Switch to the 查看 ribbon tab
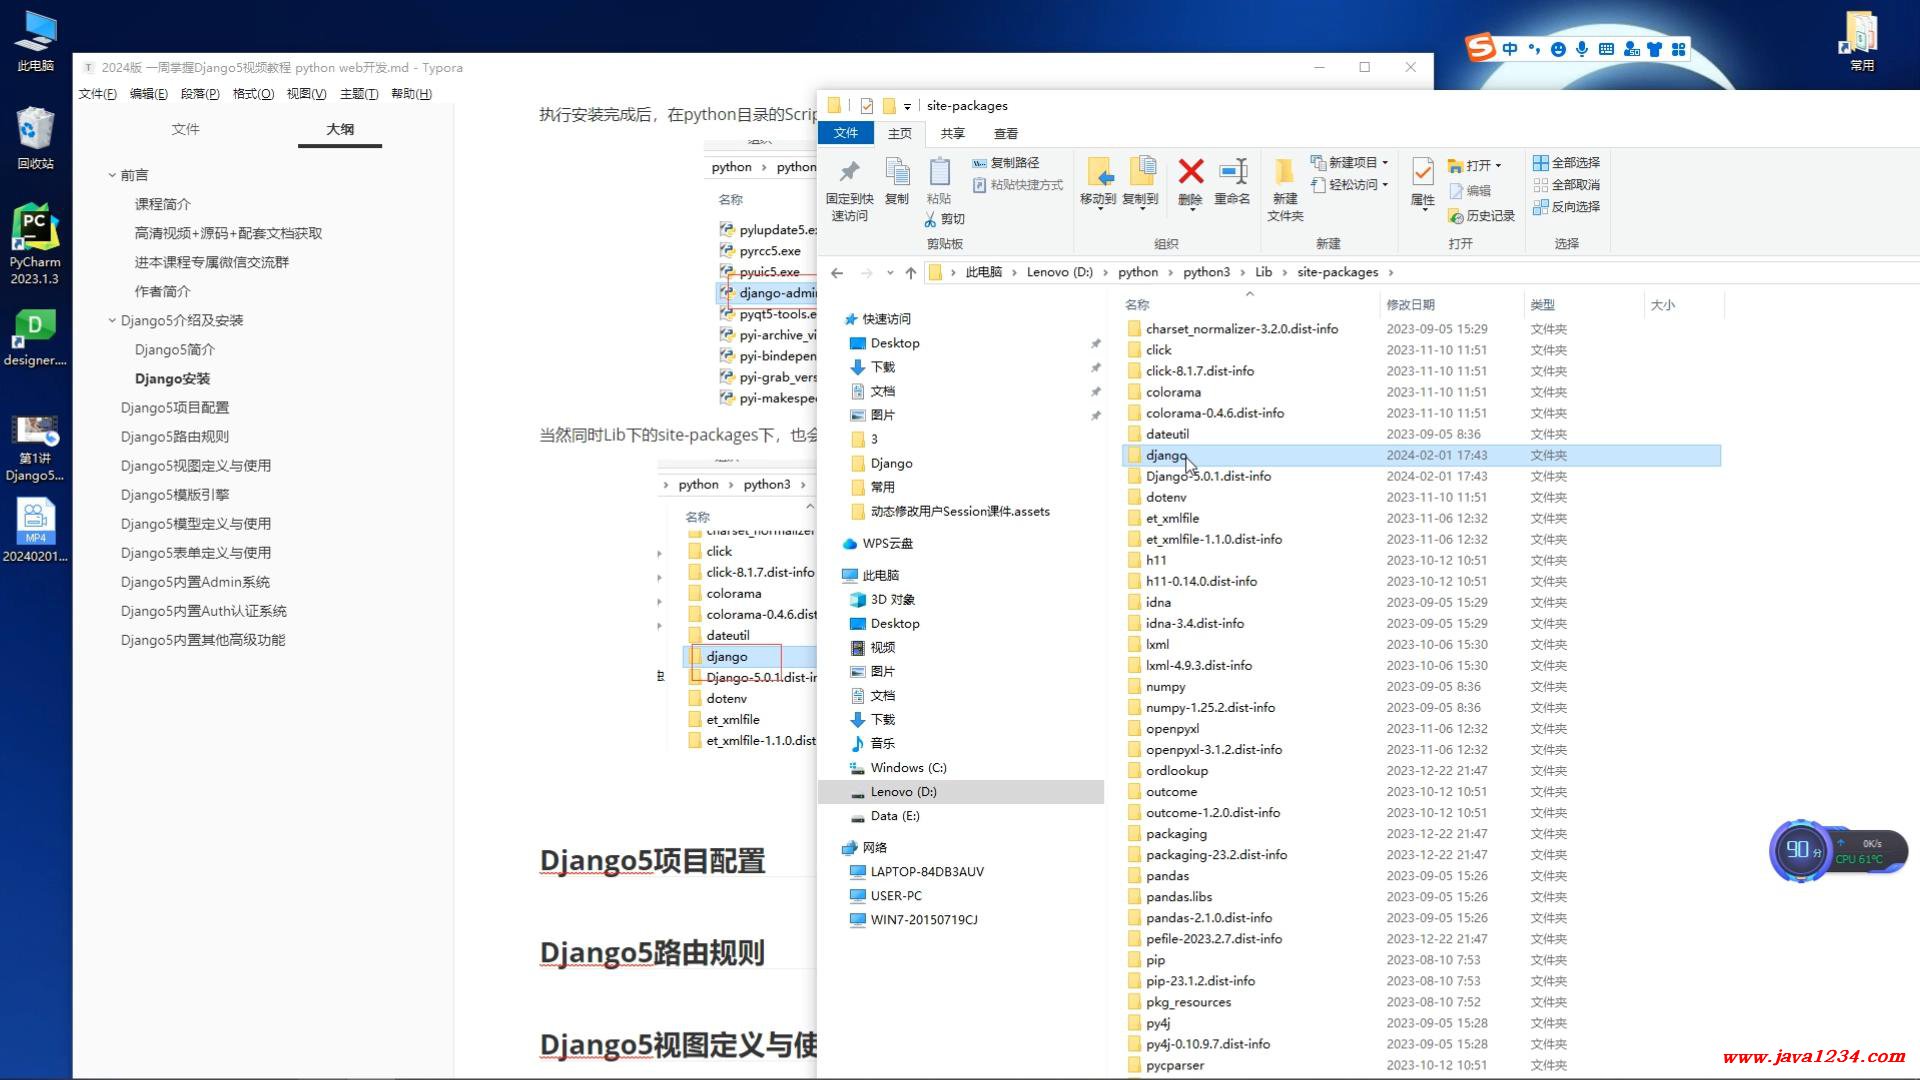 [x=1005, y=134]
